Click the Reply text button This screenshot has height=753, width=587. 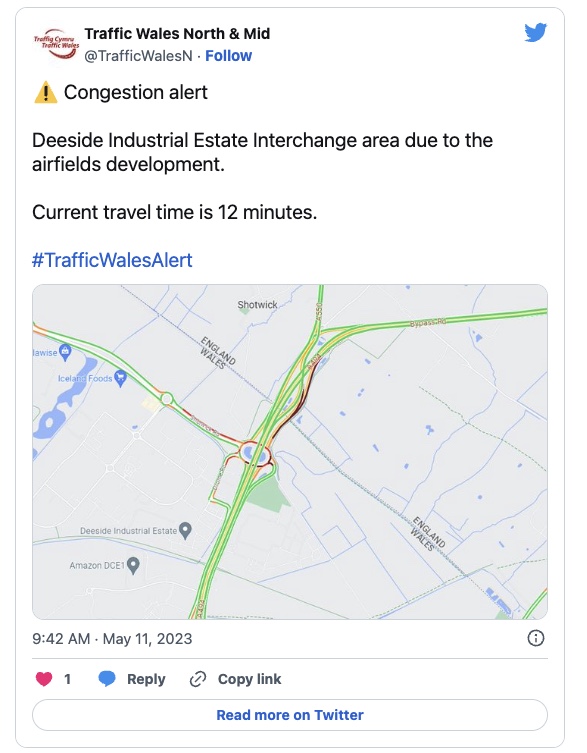146,679
